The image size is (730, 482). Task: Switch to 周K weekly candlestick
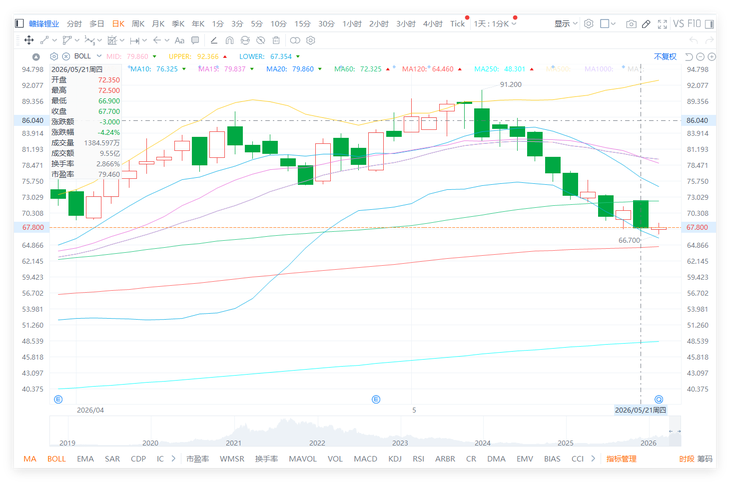138,24
